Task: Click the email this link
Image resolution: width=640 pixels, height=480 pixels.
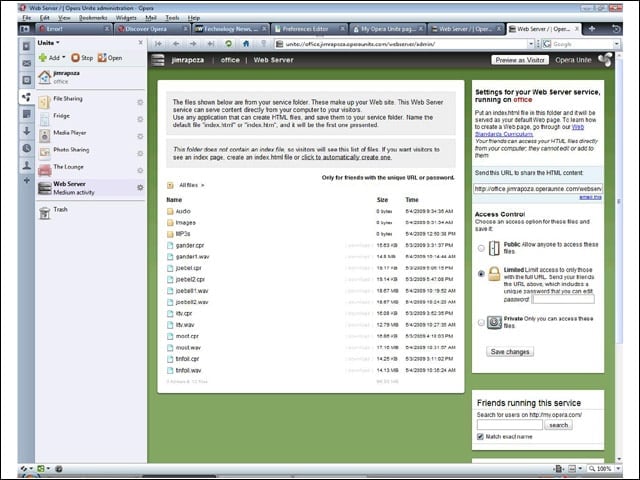Action: [590, 197]
